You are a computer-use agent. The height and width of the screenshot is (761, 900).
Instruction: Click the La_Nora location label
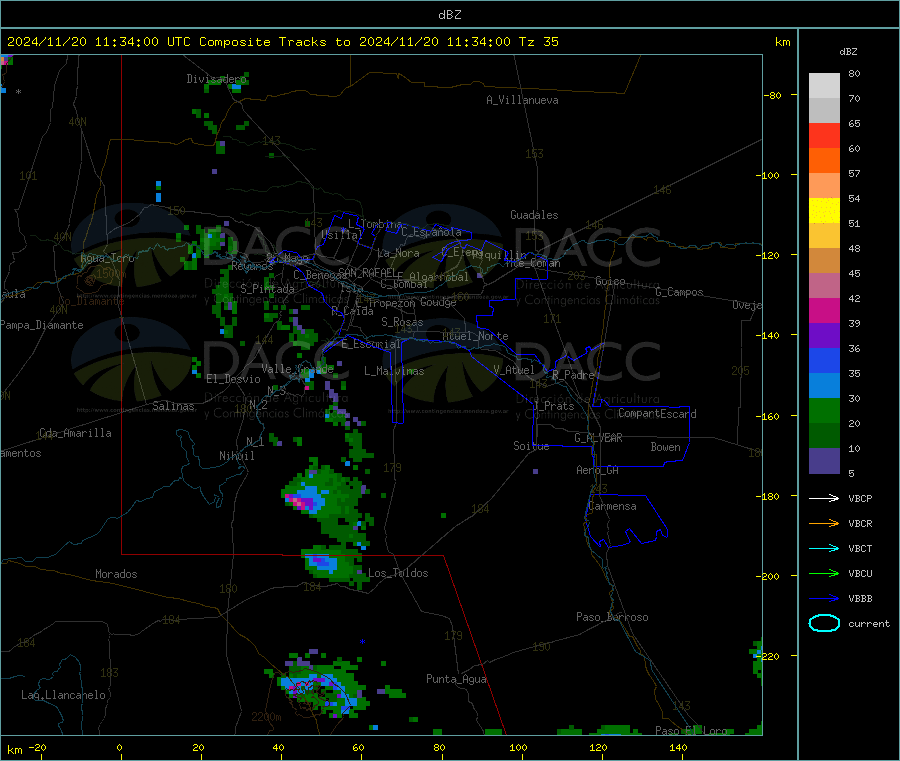tap(398, 253)
